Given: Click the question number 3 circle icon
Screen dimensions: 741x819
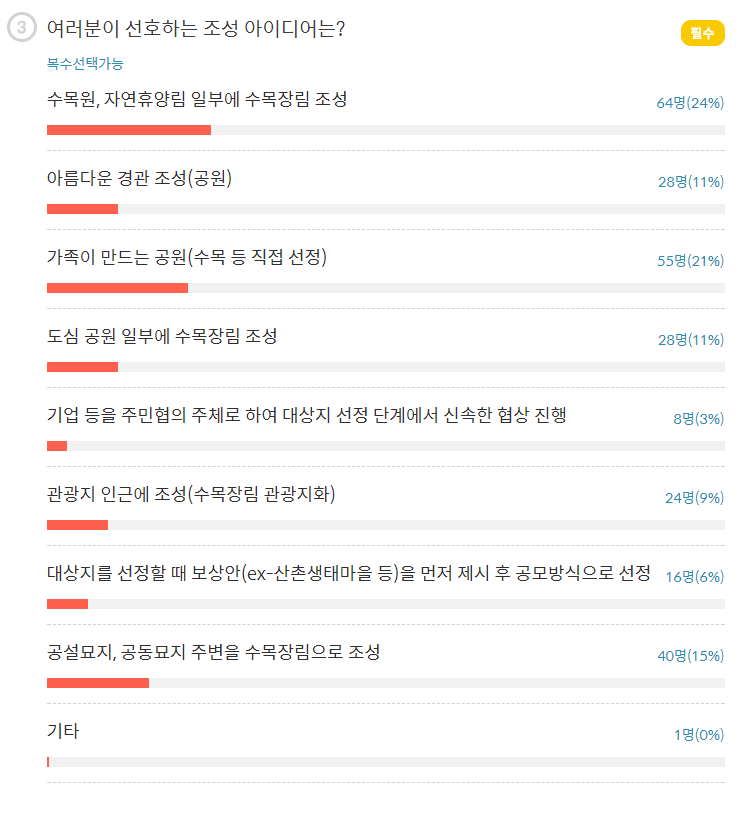Looking at the screenshot, I should (x=22, y=29).
